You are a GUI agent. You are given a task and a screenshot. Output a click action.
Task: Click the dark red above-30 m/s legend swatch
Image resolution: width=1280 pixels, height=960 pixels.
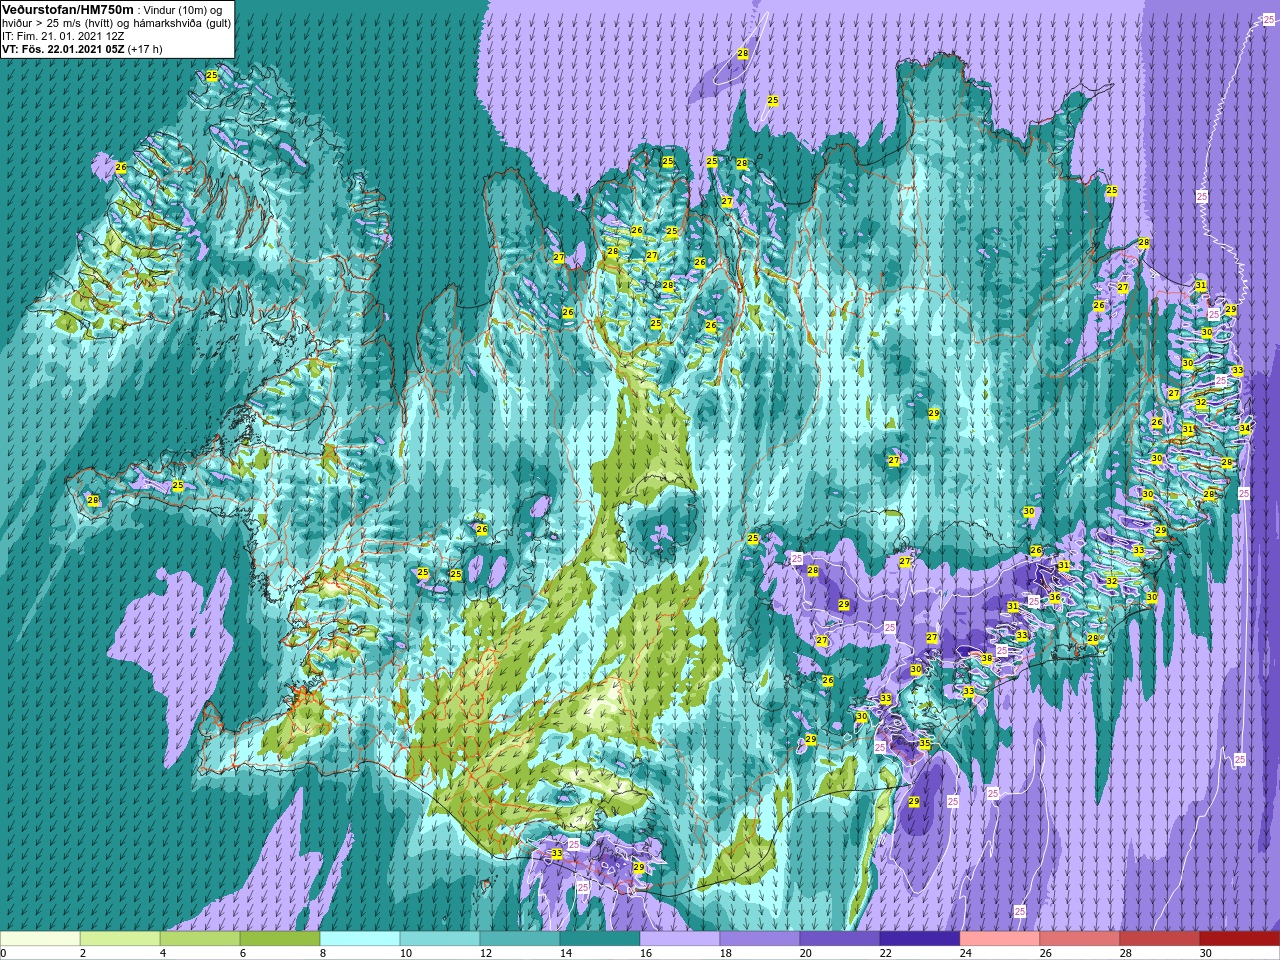(x=1240, y=938)
